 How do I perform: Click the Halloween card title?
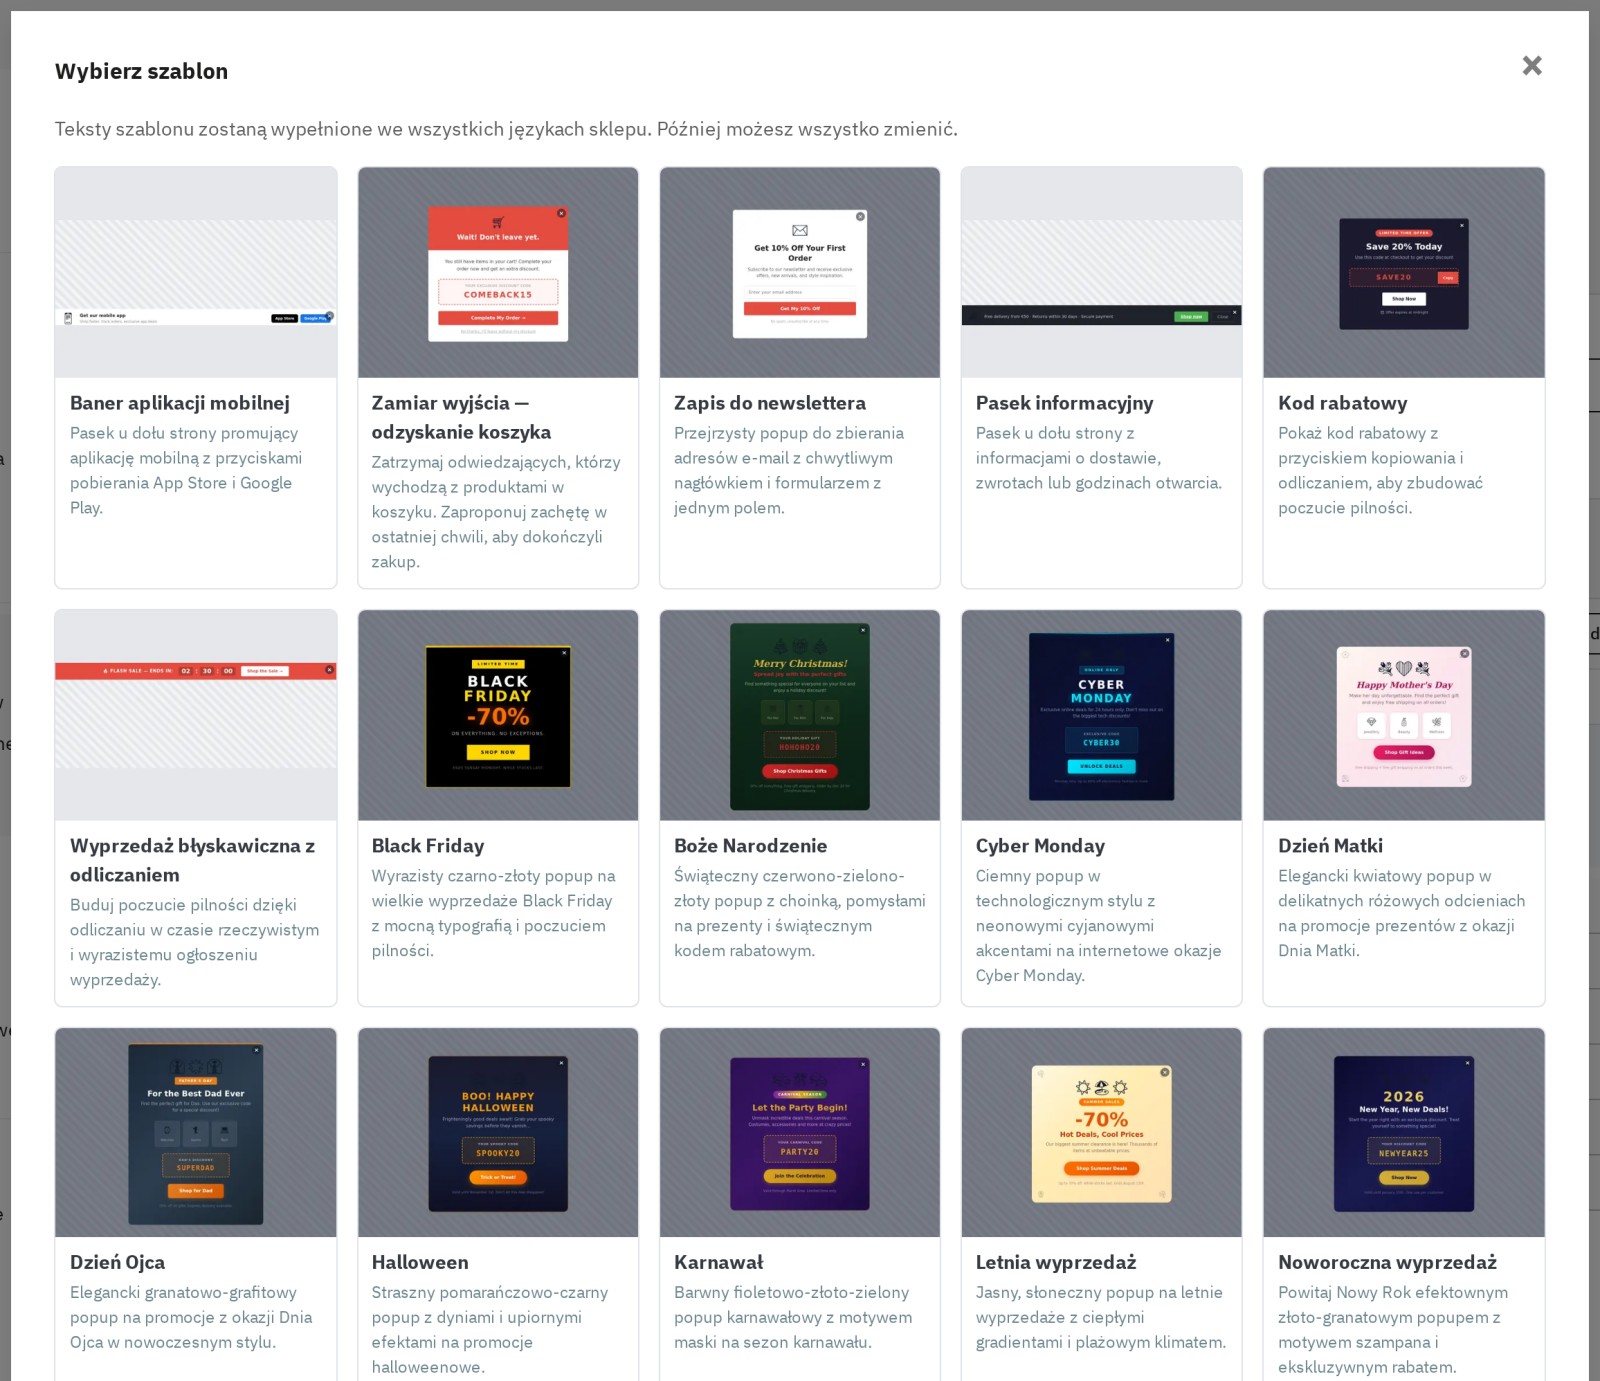(x=420, y=1263)
